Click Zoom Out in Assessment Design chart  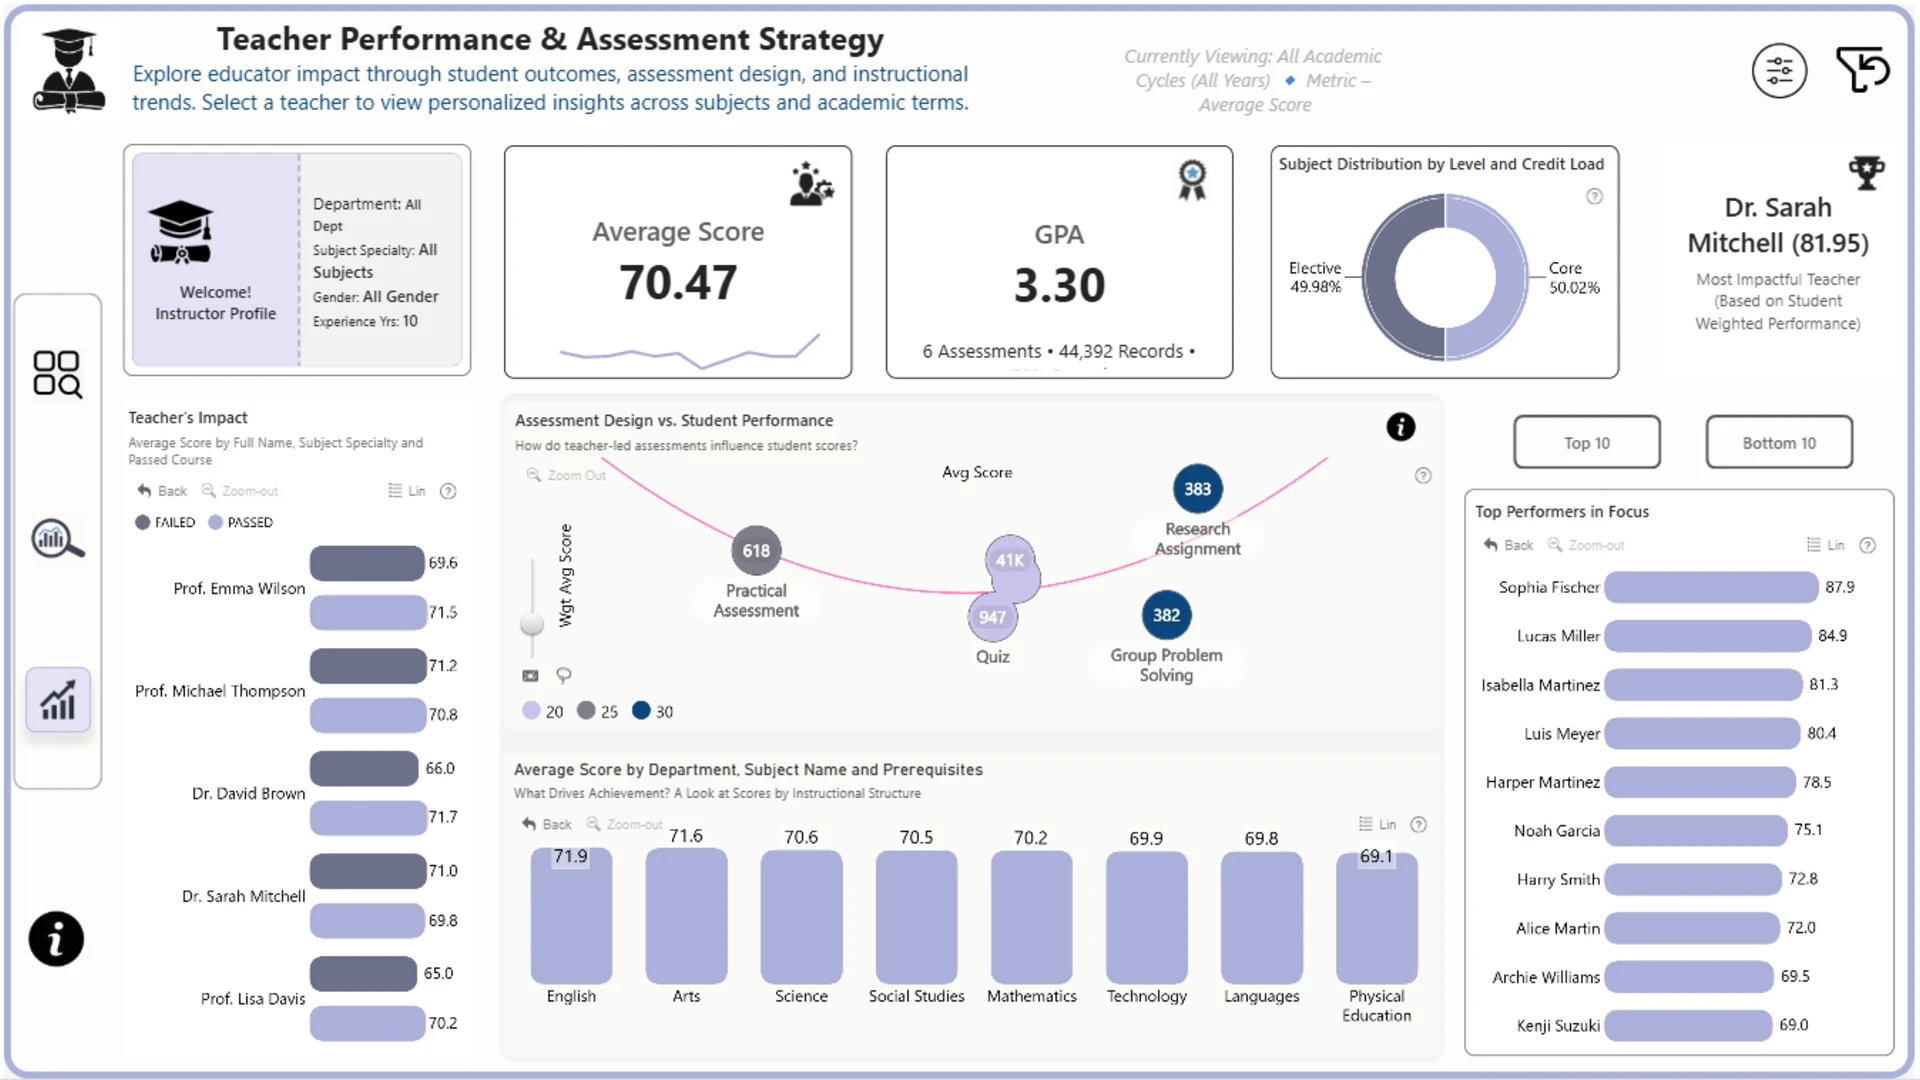566,475
